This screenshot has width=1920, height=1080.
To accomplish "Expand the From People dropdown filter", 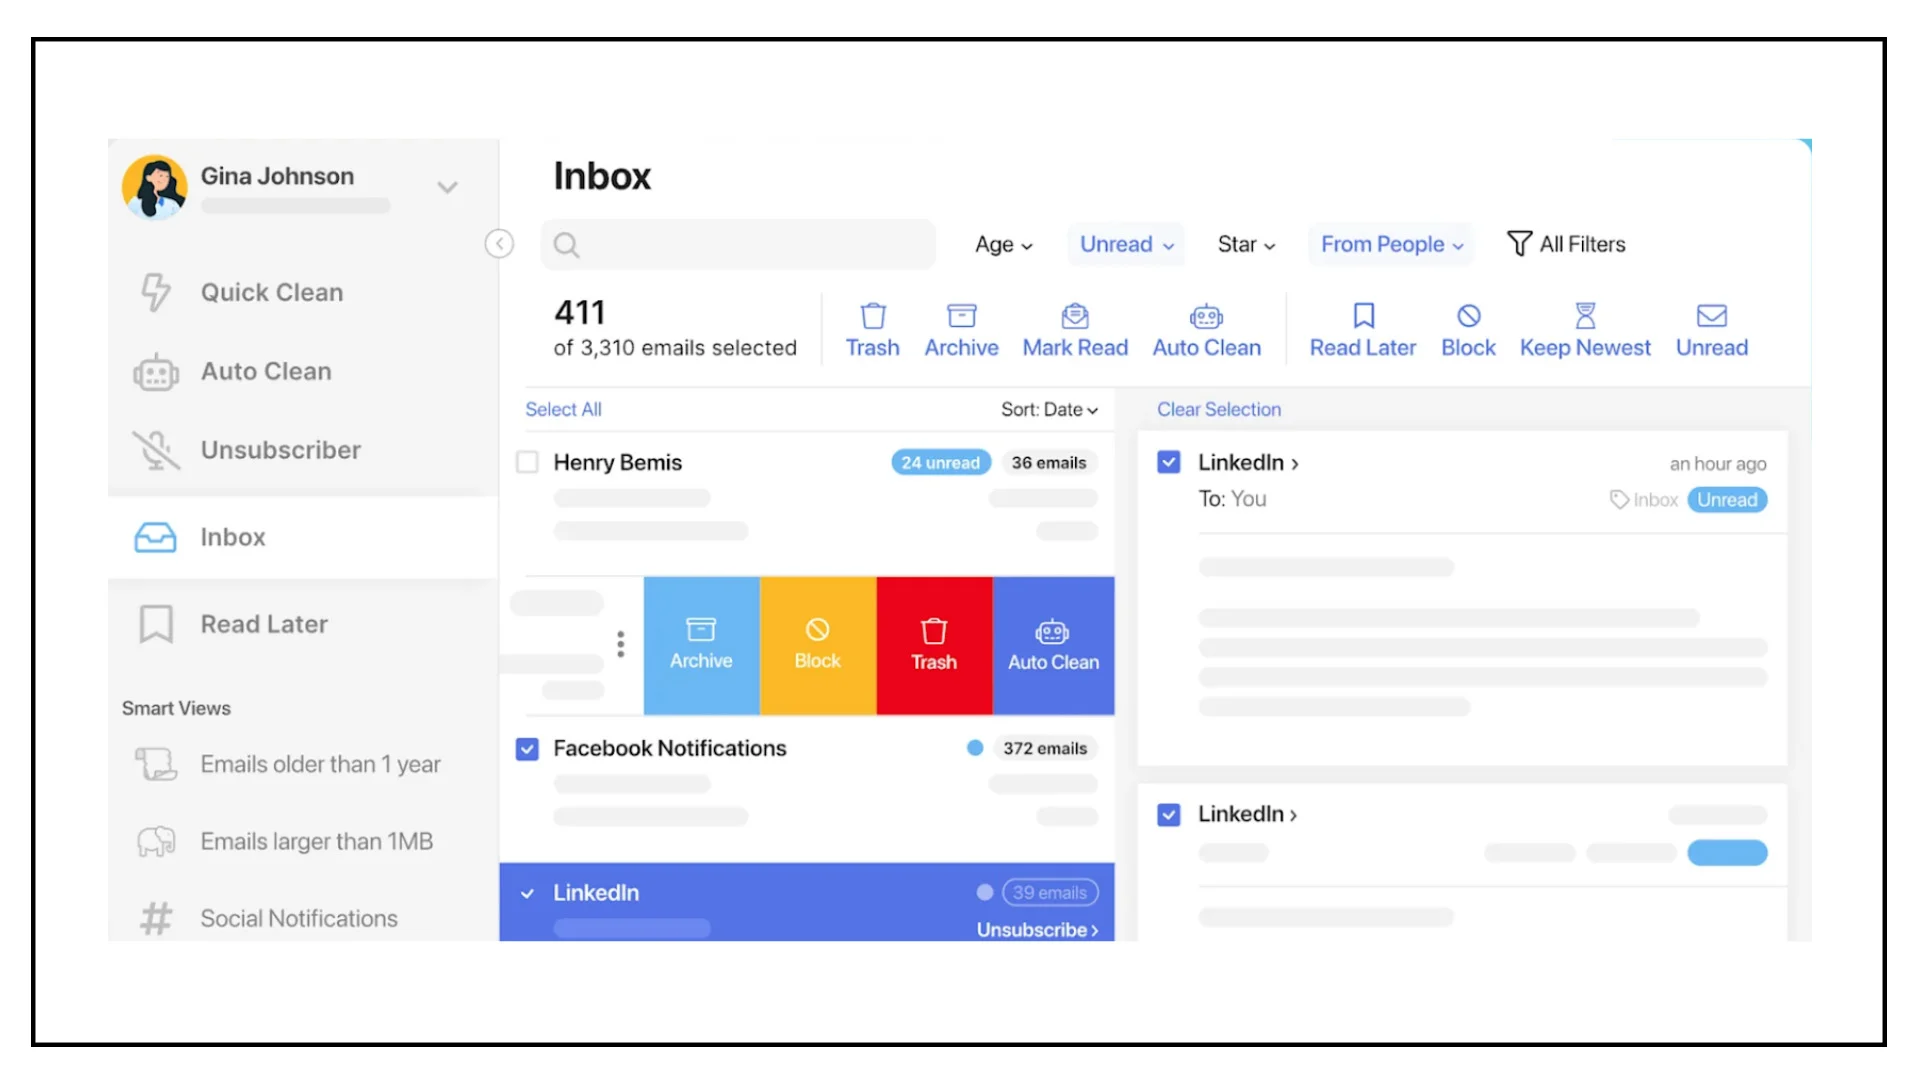I will tap(1391, 244).
